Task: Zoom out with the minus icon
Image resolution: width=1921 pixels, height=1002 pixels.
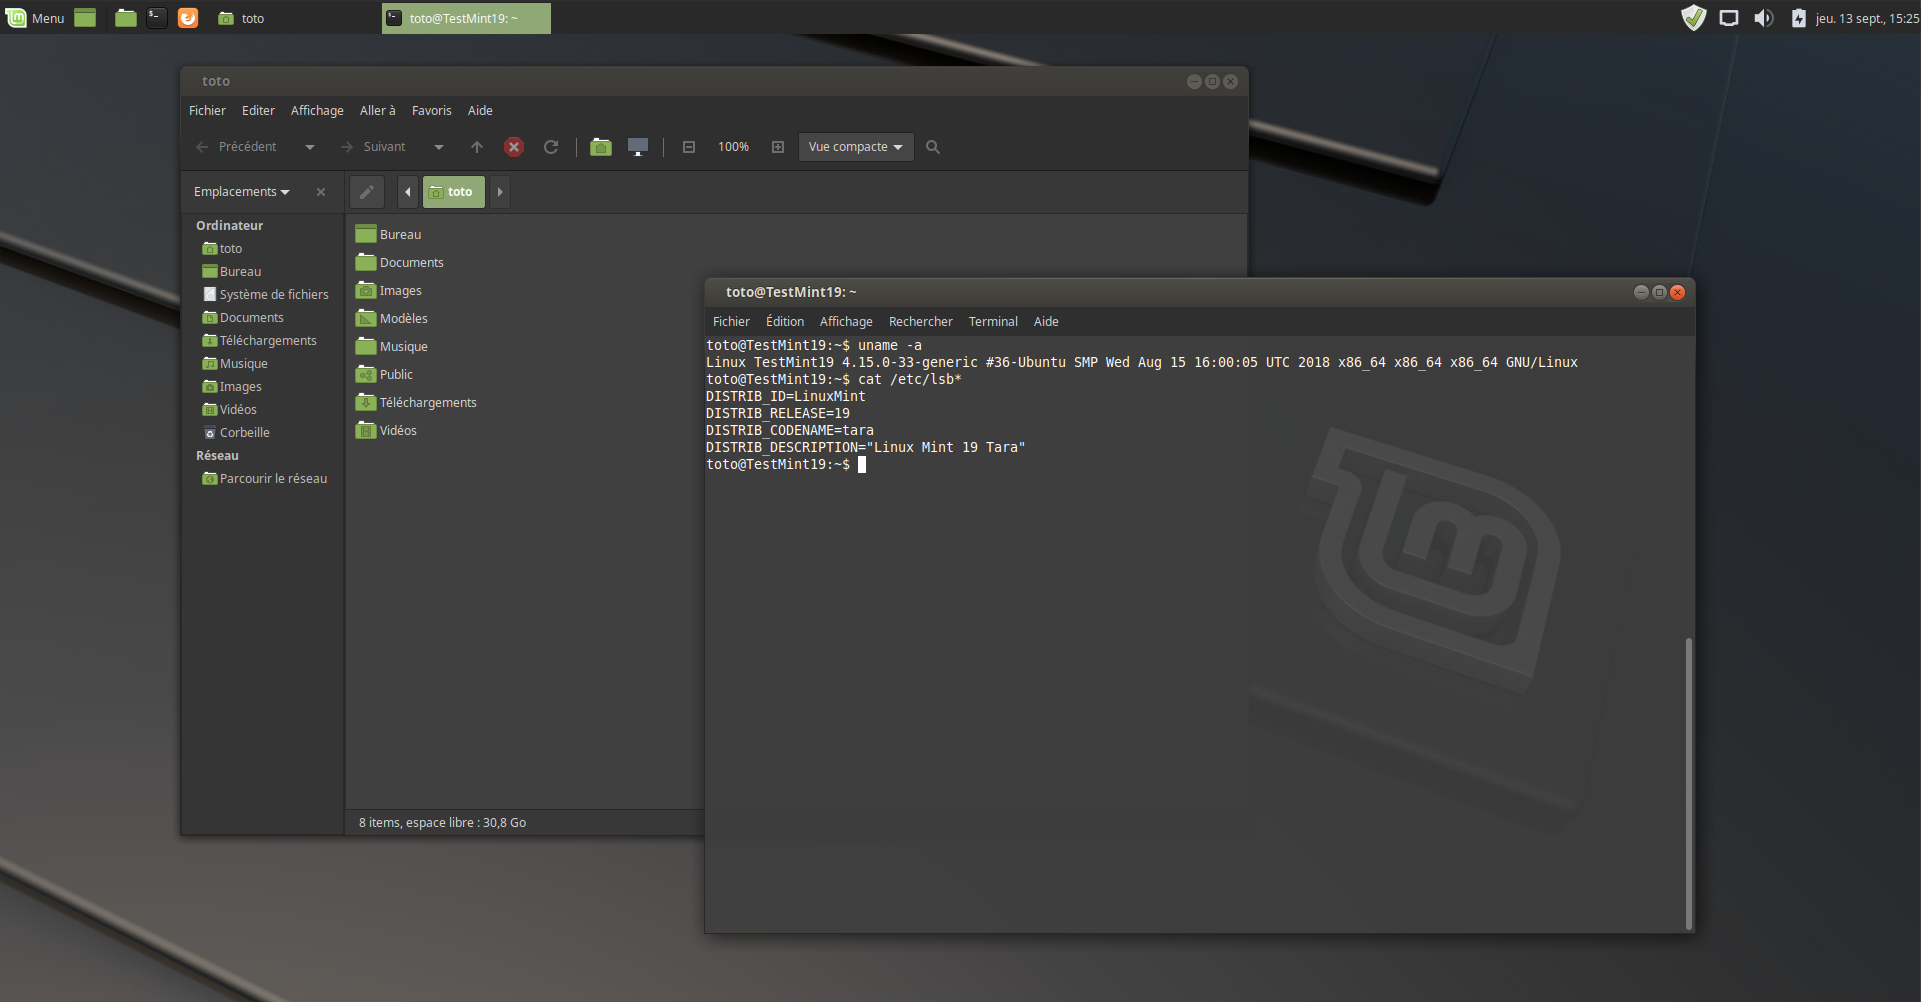Action: click(689, 147)
